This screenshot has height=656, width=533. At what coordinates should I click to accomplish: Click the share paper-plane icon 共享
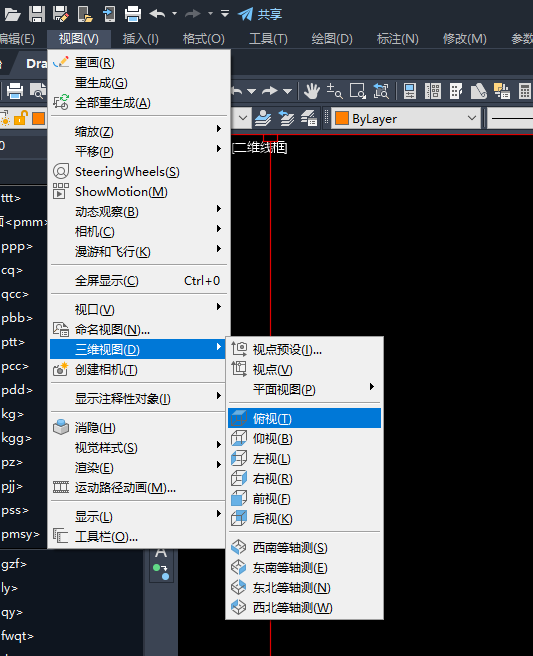260,14
